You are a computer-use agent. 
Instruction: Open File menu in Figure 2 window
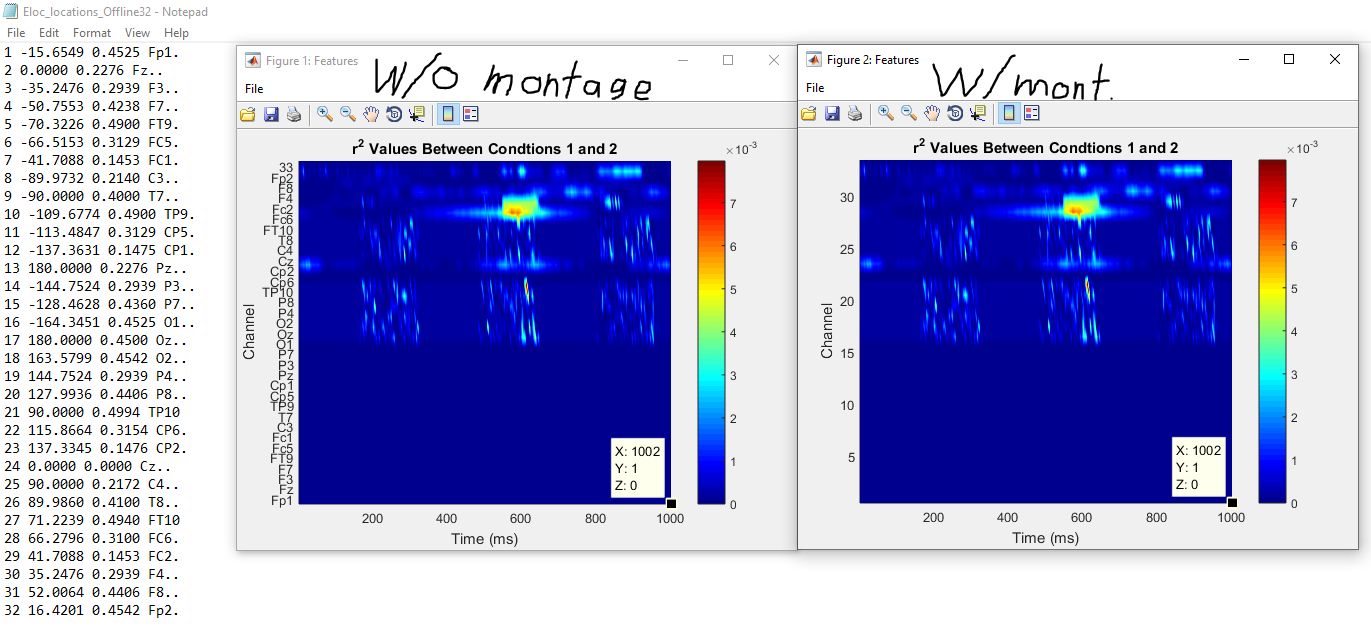815,88
